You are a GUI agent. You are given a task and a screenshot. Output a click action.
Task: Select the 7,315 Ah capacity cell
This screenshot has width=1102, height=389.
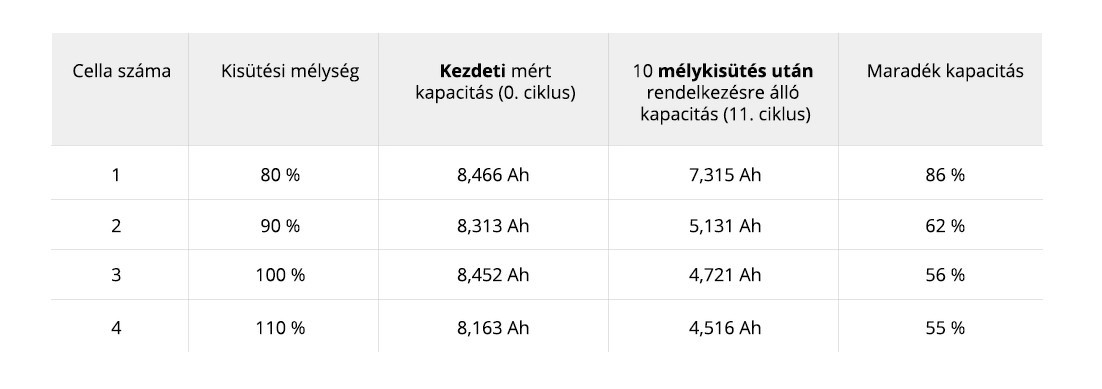(x=725, y=175)
